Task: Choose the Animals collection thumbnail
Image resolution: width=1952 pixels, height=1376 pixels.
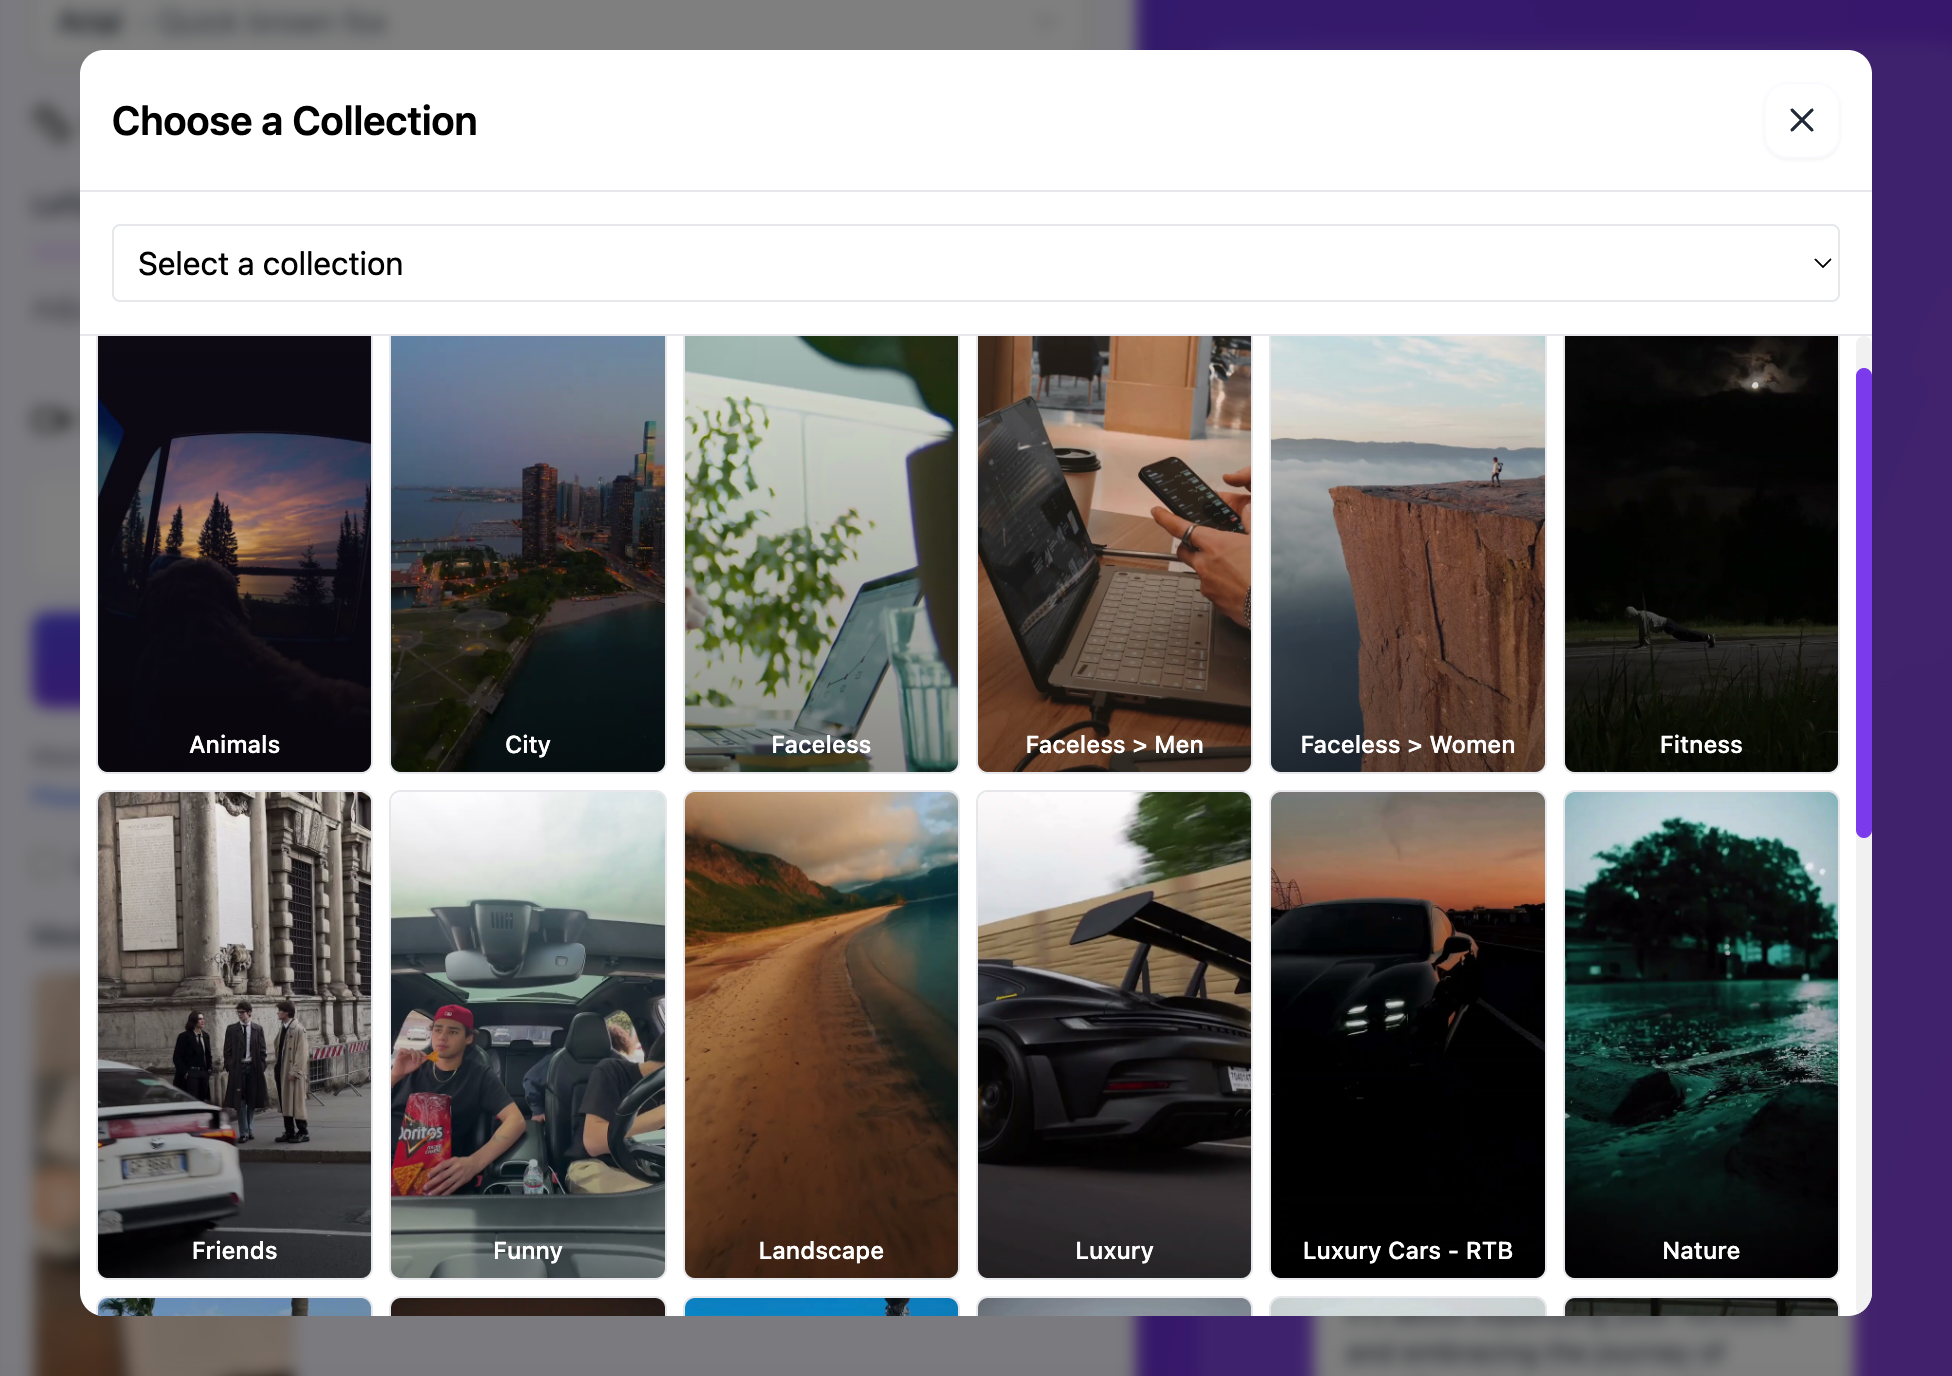Action: click(x=234, y=553)
